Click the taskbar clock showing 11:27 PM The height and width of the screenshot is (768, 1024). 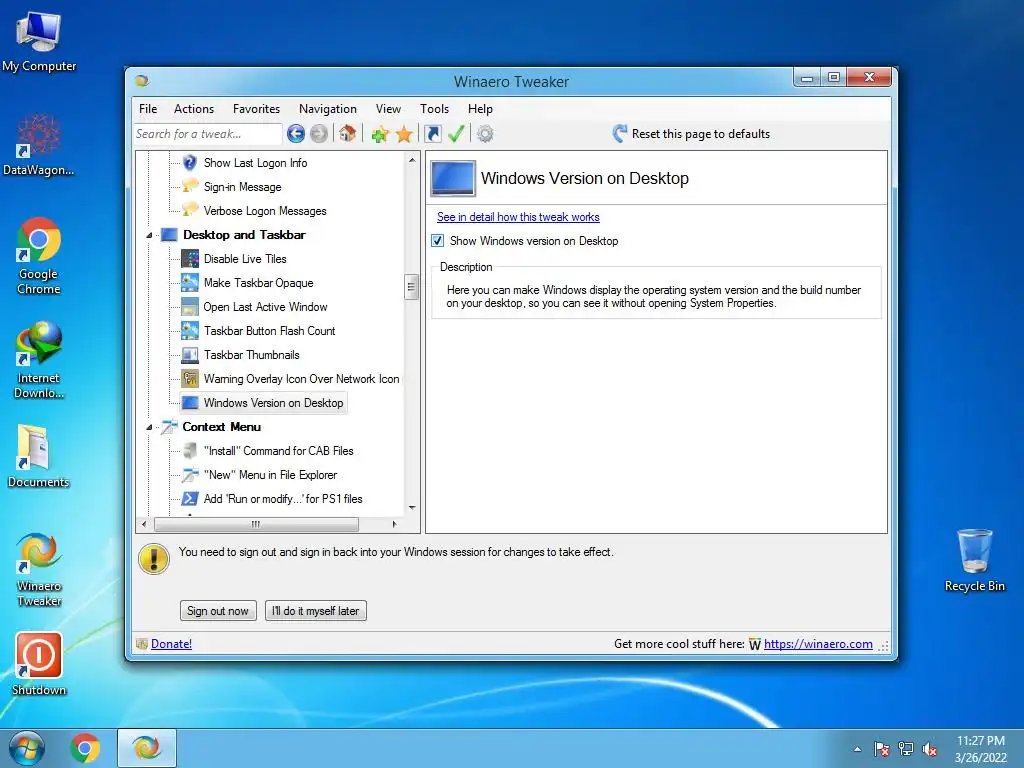[980, 749]
